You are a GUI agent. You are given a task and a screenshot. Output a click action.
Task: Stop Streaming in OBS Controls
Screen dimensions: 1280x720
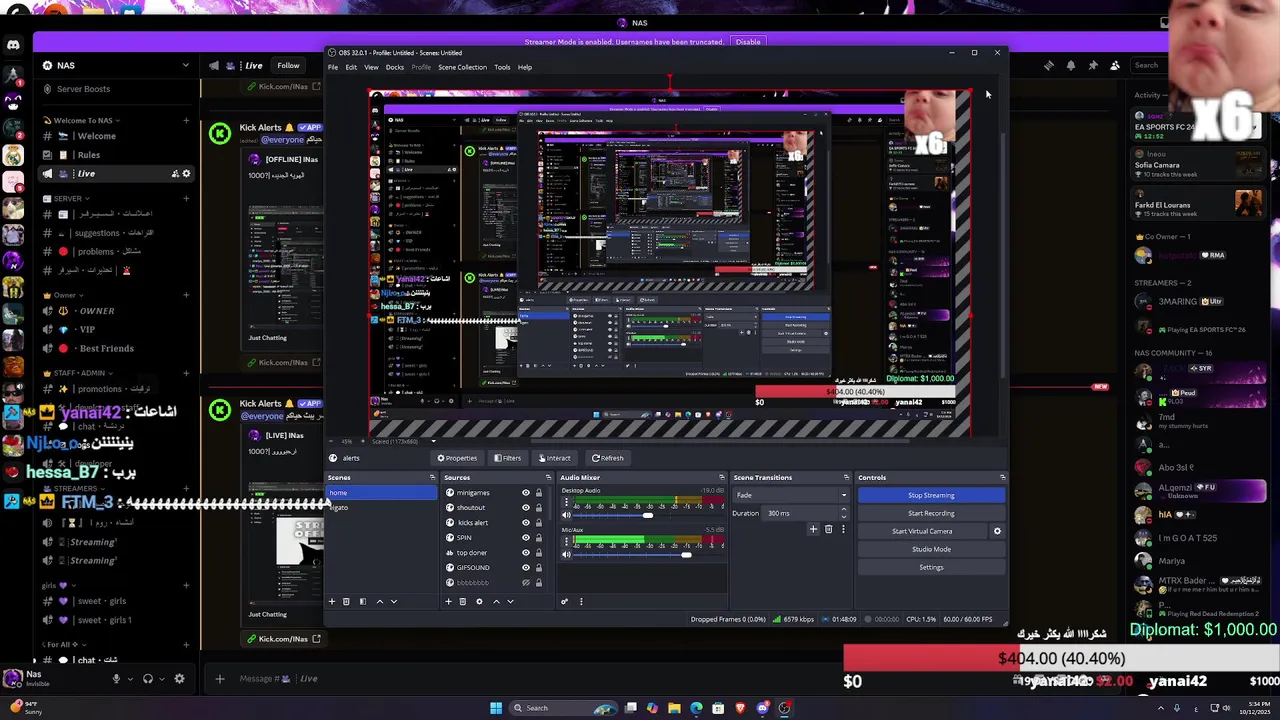pyautogui.click(x=931, y=495)
